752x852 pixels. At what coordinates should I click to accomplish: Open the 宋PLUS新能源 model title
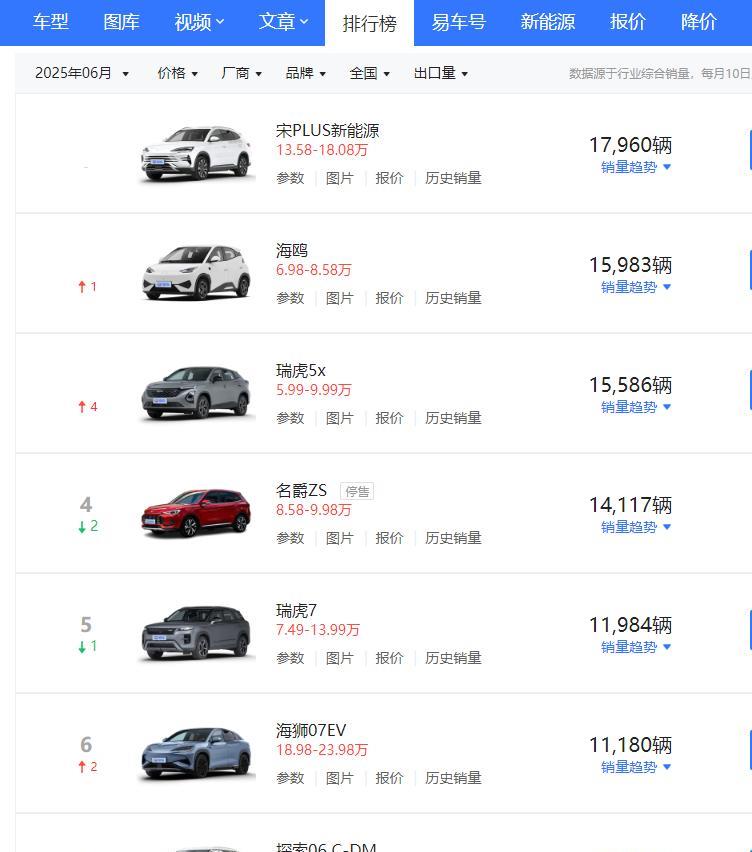(328, 130)
